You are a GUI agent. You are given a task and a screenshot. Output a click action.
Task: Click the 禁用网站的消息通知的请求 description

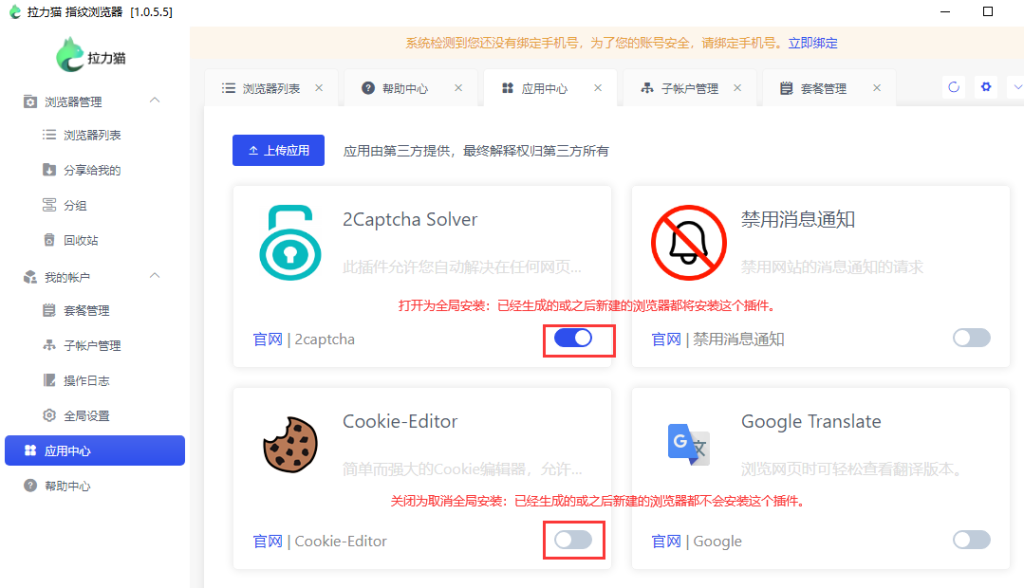(832, 267)
